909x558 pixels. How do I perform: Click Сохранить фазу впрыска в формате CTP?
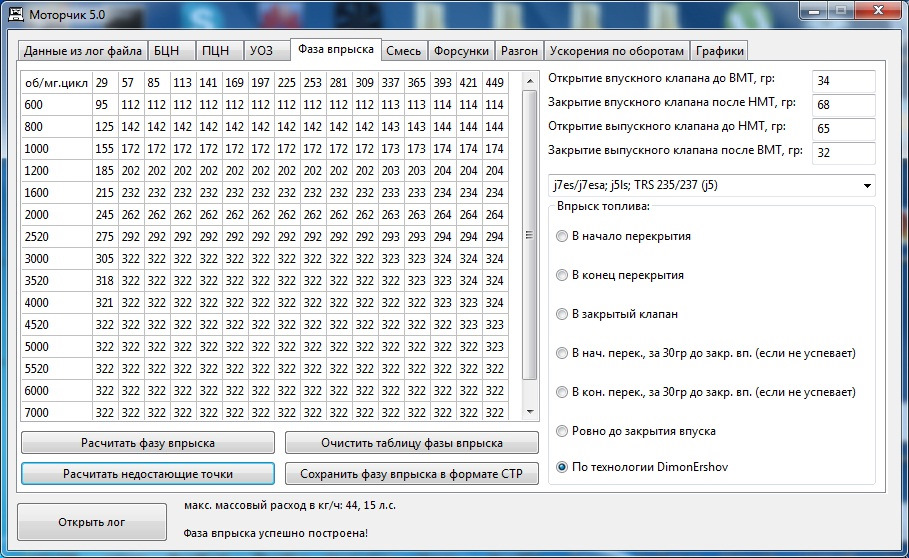click(412, 473)
